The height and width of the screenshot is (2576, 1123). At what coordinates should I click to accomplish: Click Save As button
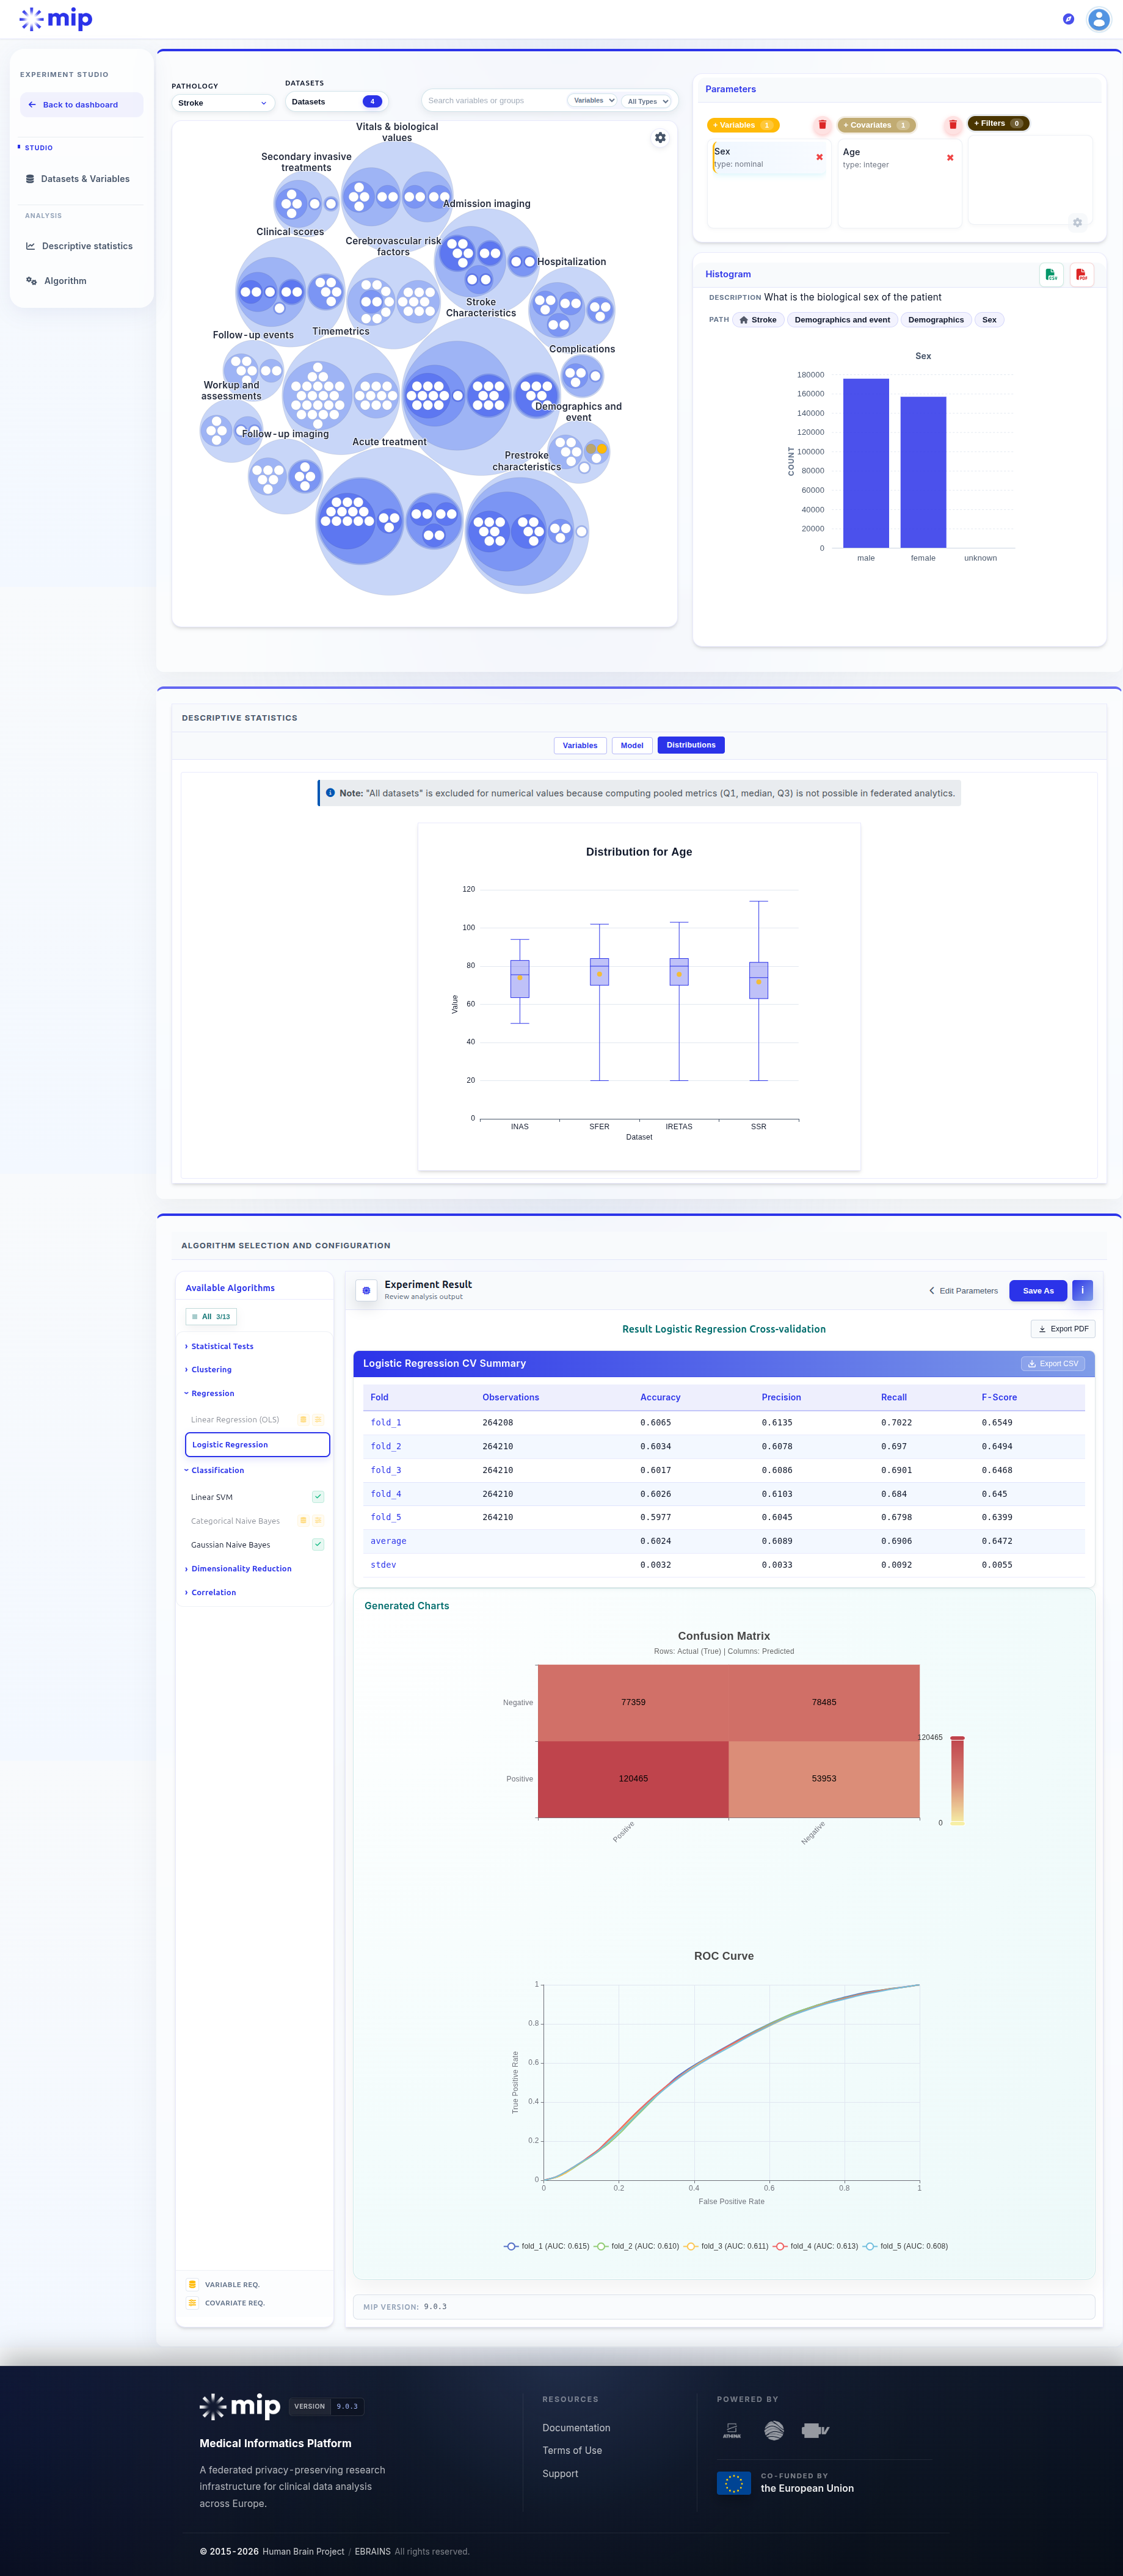pos(1038,1290)
